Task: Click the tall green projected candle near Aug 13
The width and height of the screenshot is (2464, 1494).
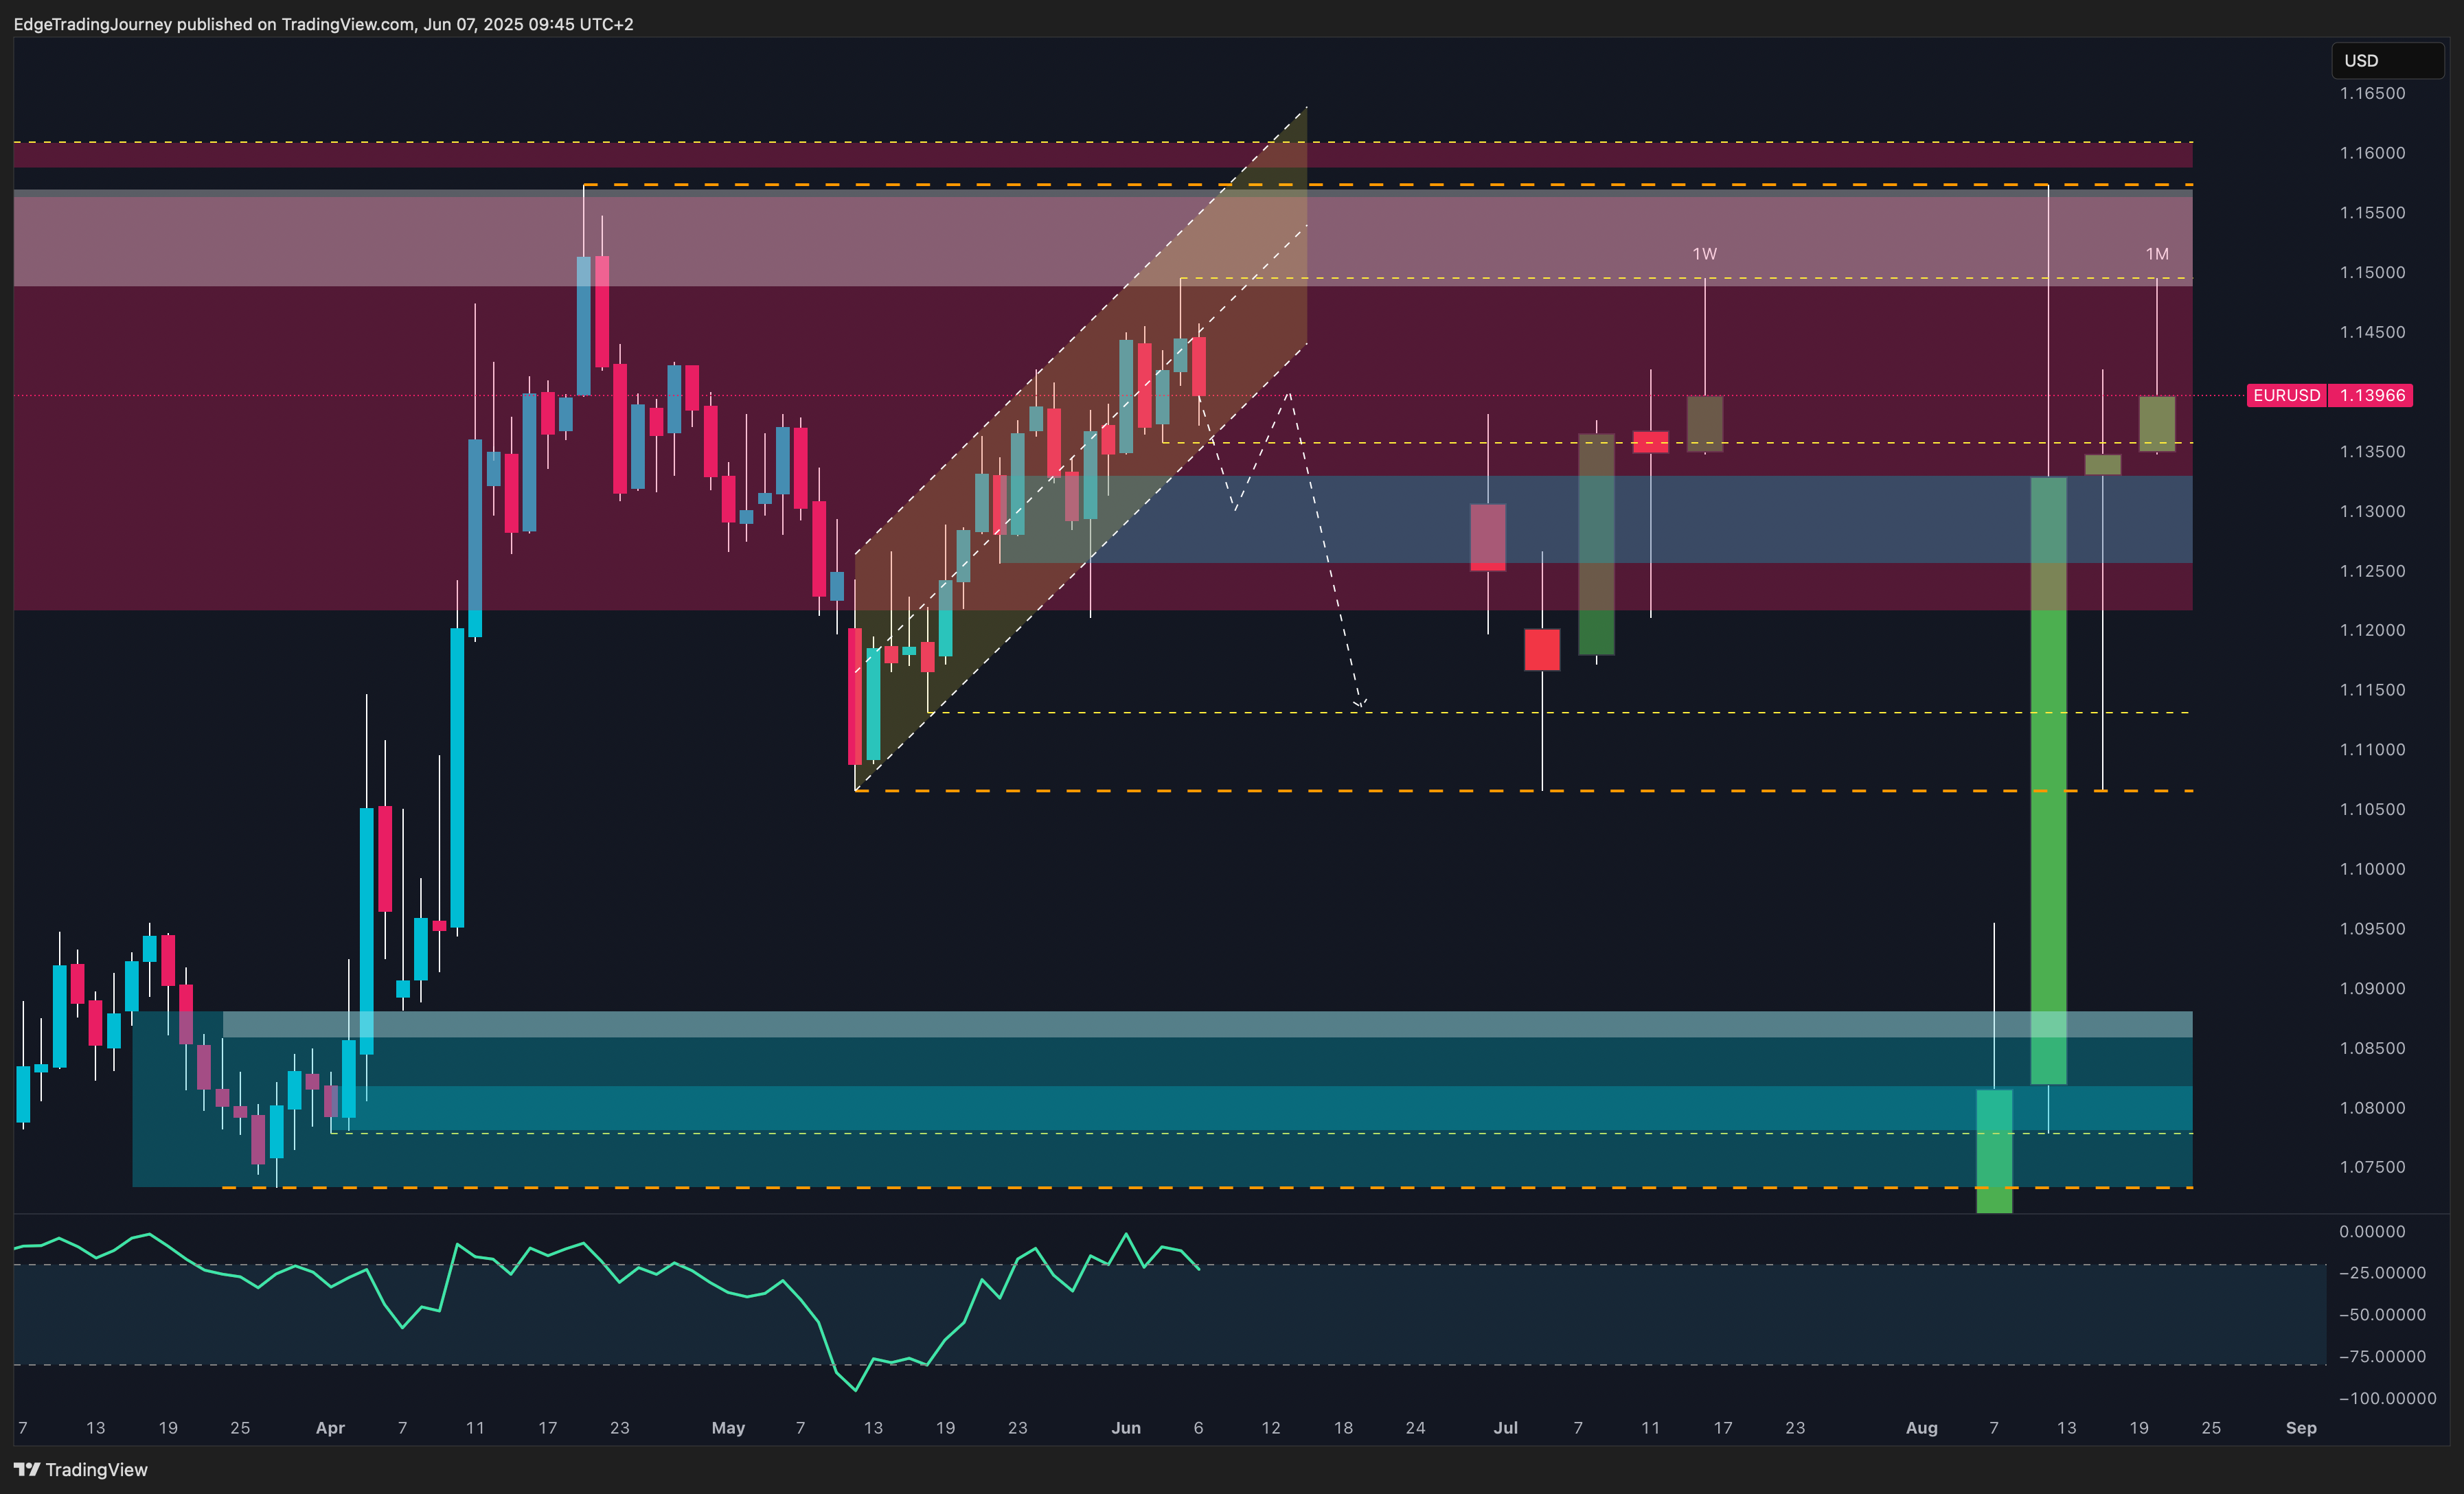Action: pos(2048,780)
